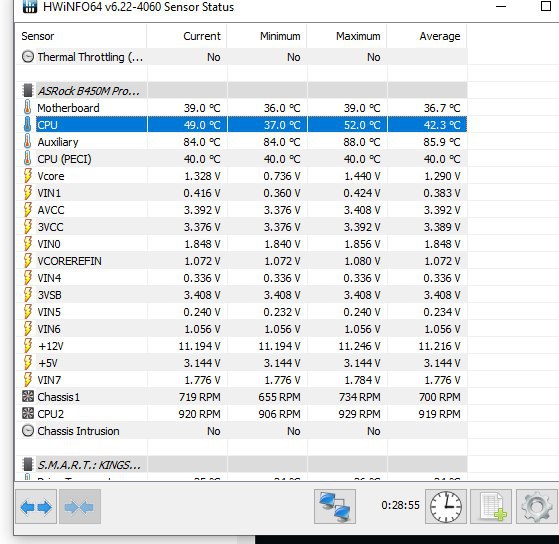This screenshot has height=544, width=559.
Task: Click the 11.216 V average +12V value
Action: point(439,346)
